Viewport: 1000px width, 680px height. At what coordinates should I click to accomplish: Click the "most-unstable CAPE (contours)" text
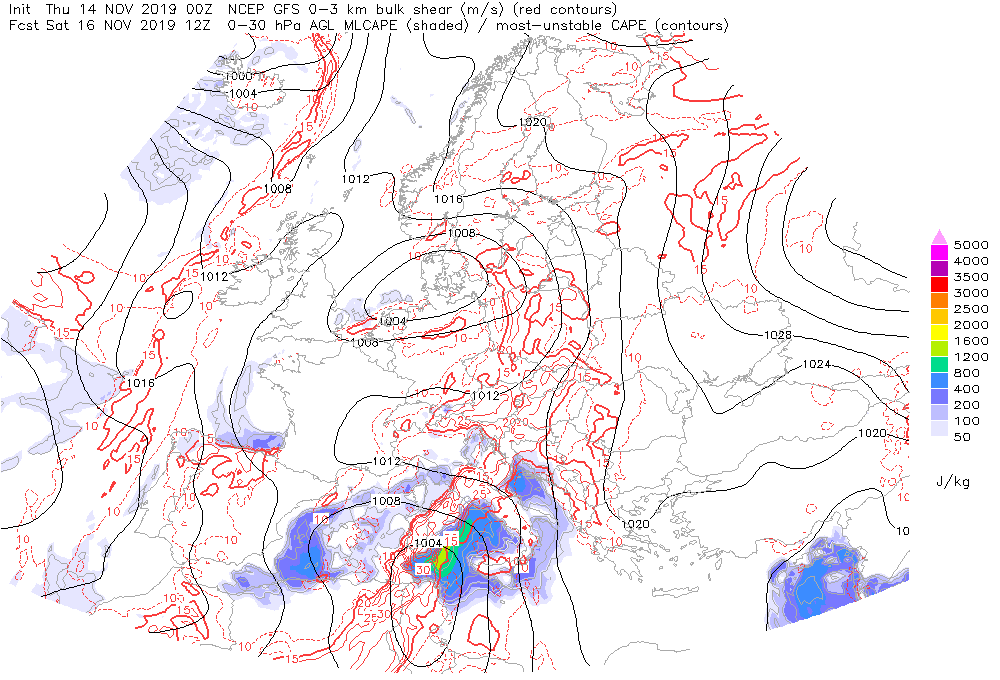pos(612,25)
